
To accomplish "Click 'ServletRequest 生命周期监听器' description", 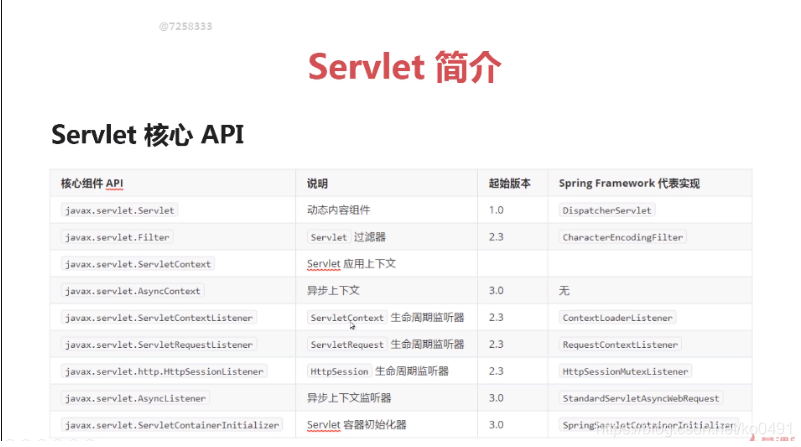I will (x=385, y=345).
